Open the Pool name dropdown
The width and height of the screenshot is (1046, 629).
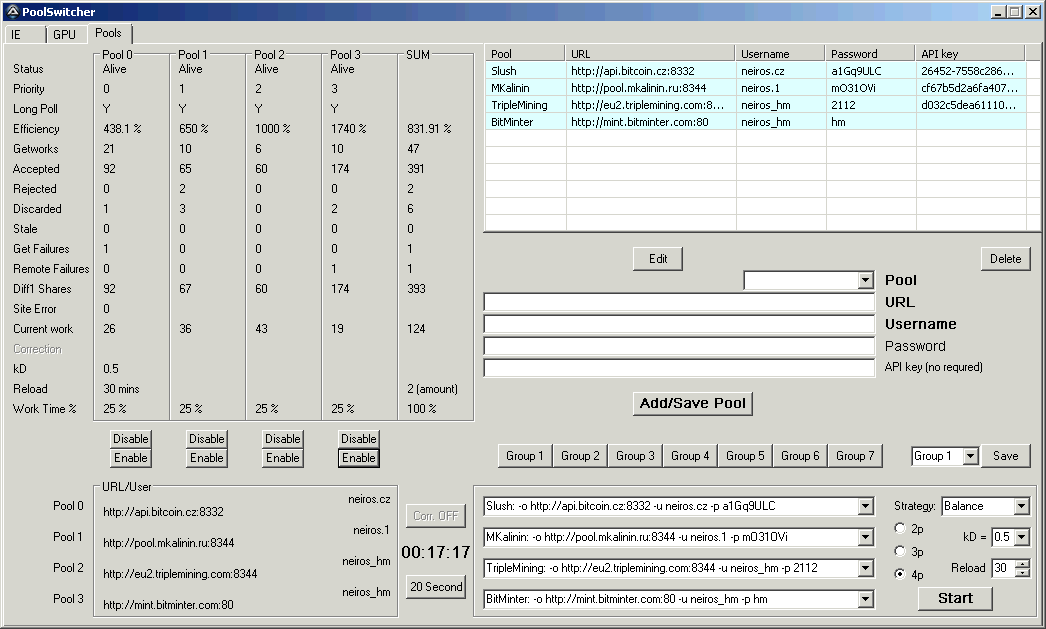[865, 281]
